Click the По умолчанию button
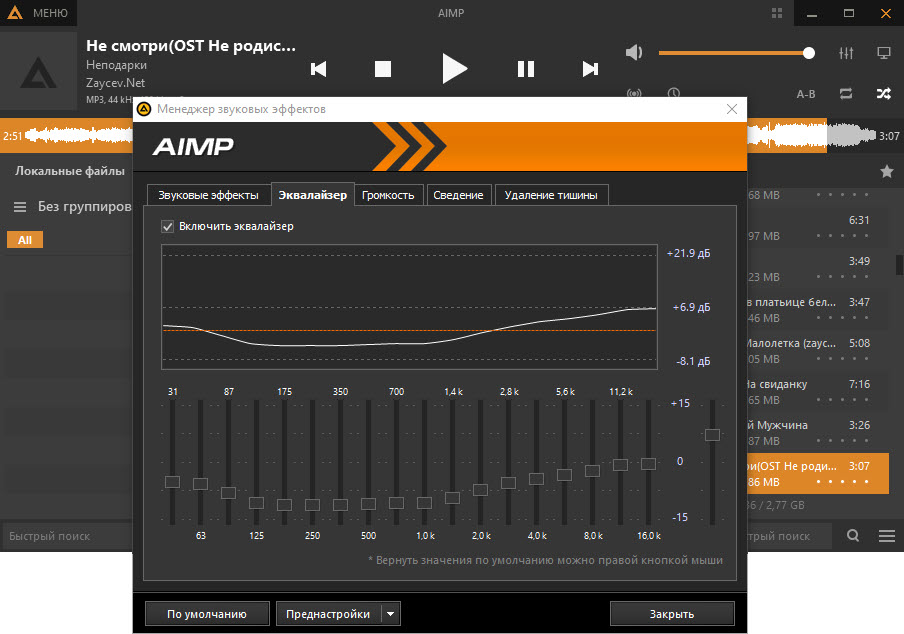The width and height of the screenshot is (904, 634). (207, 614)
